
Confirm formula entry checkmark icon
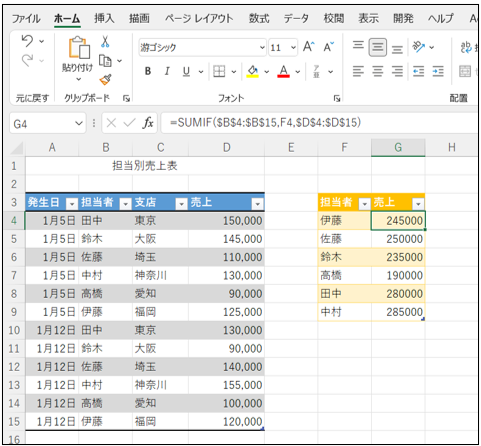pyautogui.click(x=129, y=123)
